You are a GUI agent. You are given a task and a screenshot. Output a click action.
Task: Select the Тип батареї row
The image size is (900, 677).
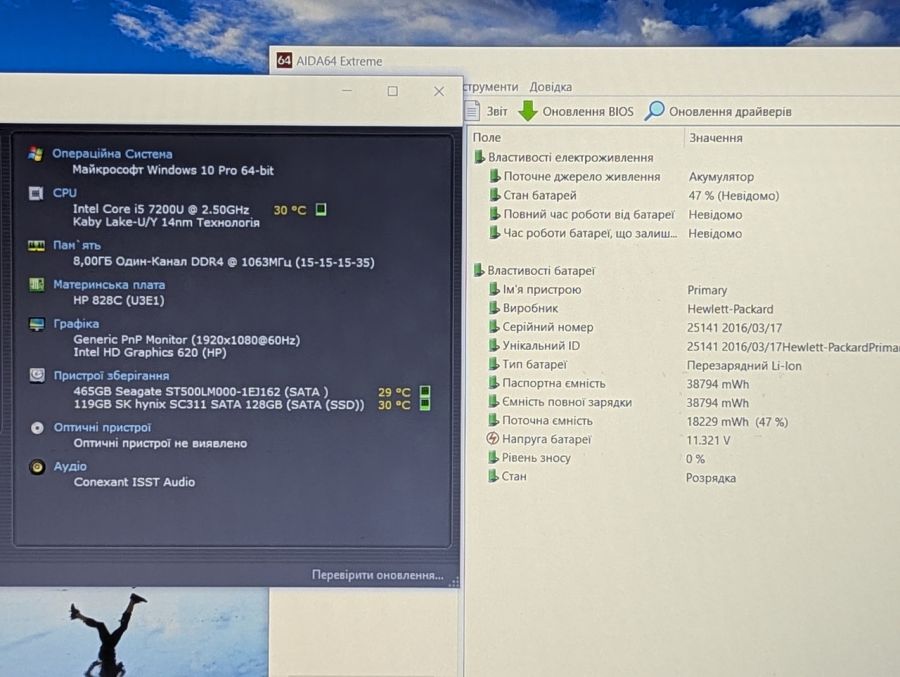click(x=644, y=365)
